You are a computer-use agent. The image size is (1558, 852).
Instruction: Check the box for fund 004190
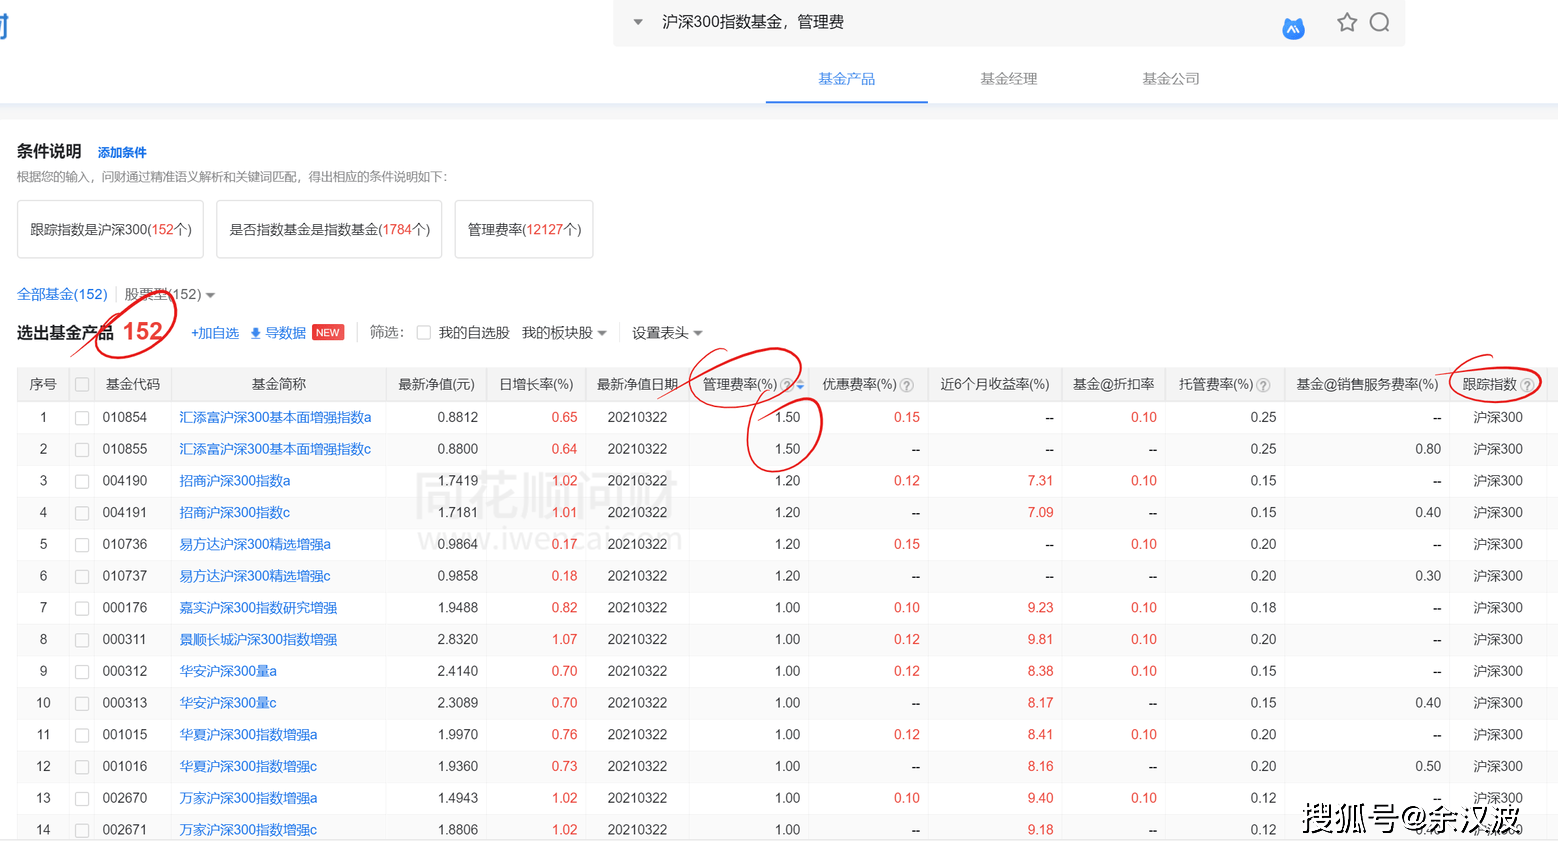tap(82, 482)
